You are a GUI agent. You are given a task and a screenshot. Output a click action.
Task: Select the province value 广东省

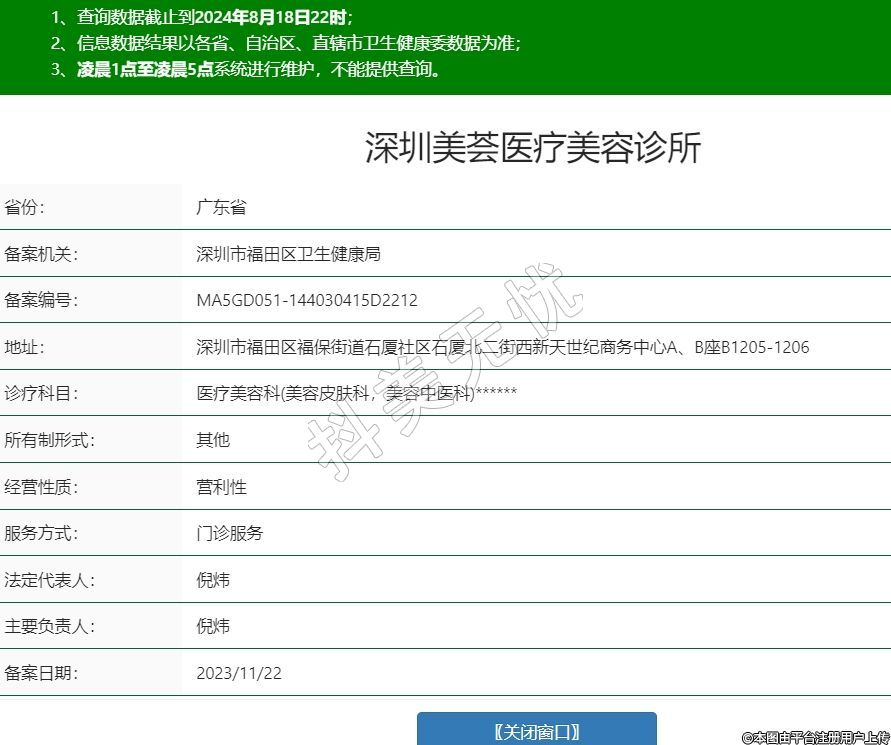221,208
